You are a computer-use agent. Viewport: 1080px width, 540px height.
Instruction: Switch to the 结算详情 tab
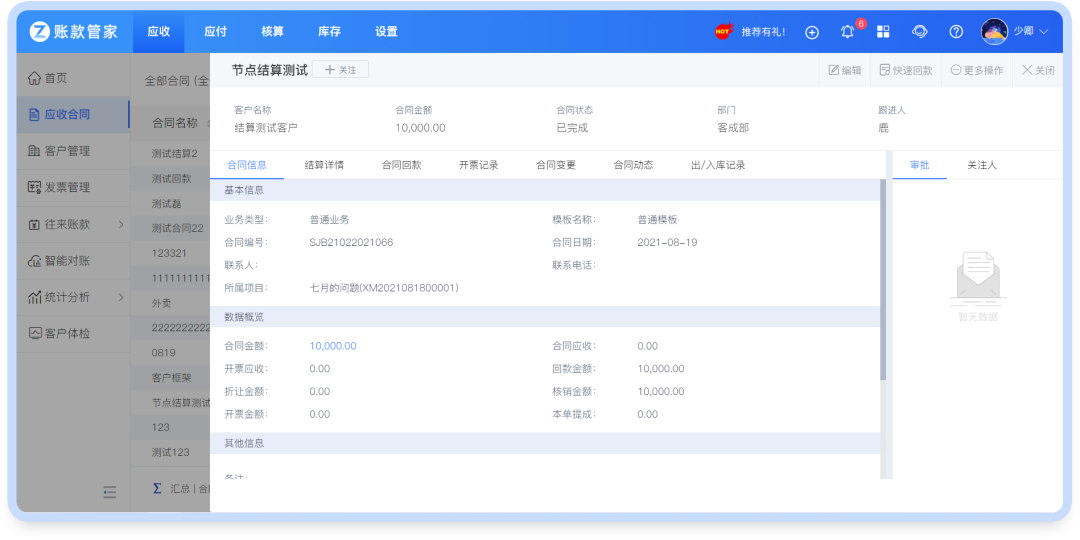(x=324, y=165)
